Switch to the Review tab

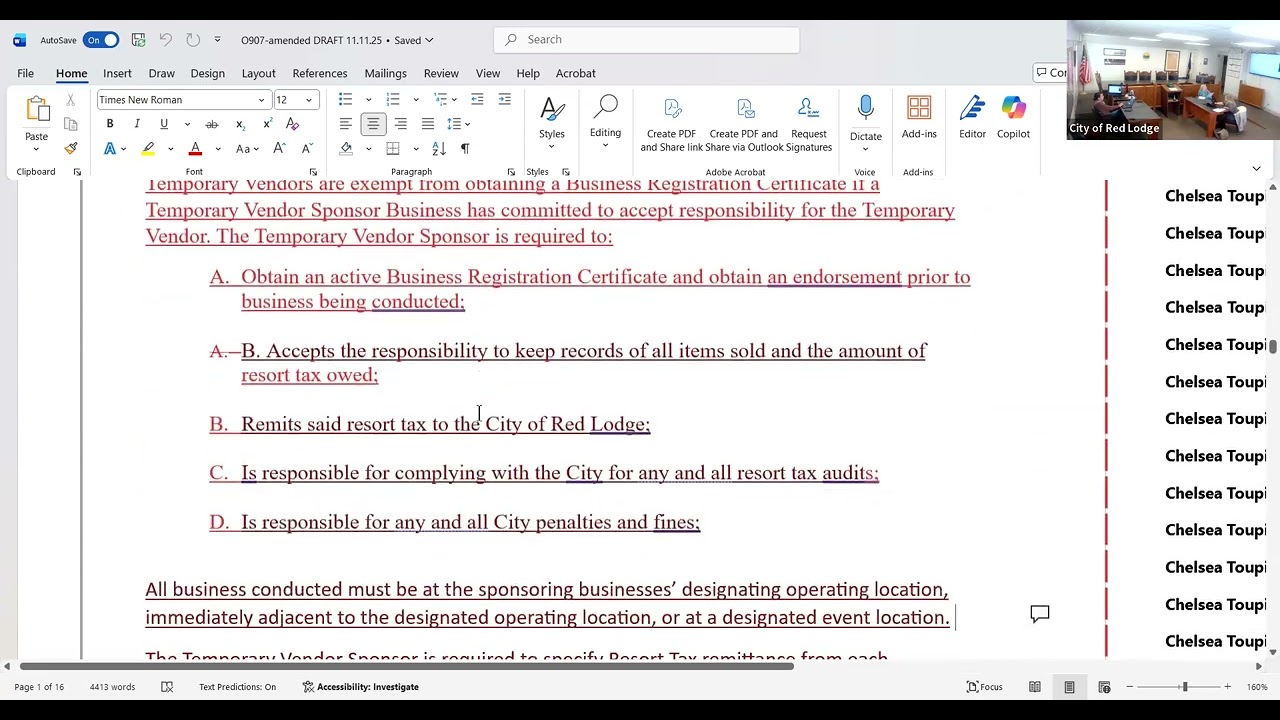click(441, 73)
